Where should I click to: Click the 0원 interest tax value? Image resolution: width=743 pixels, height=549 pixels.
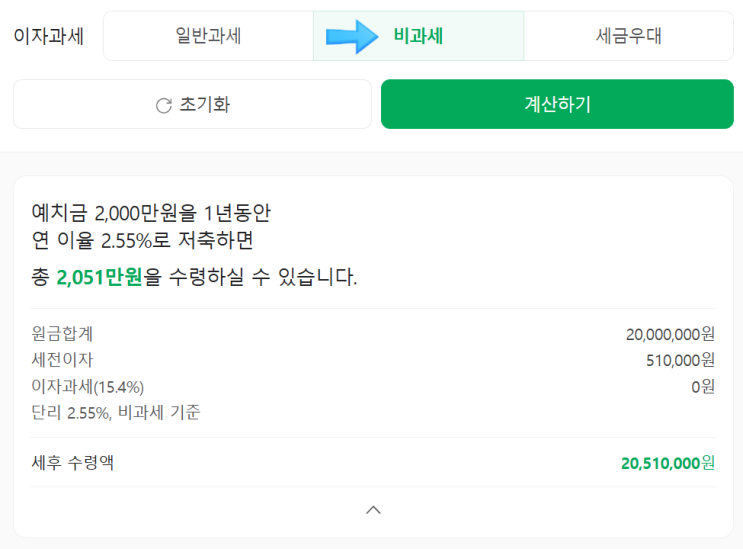[703, 386]
